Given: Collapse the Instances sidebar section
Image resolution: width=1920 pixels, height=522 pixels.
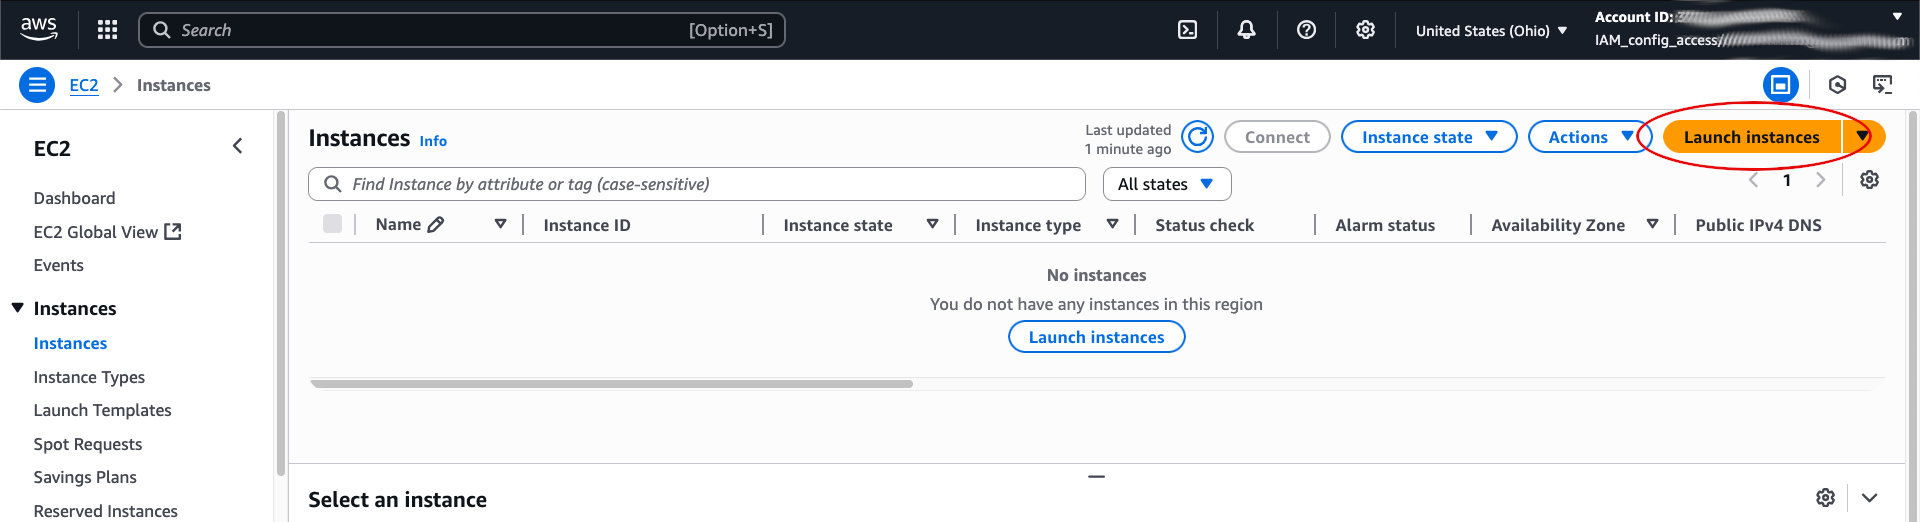Looking at the screenshot, I should 18,308.
